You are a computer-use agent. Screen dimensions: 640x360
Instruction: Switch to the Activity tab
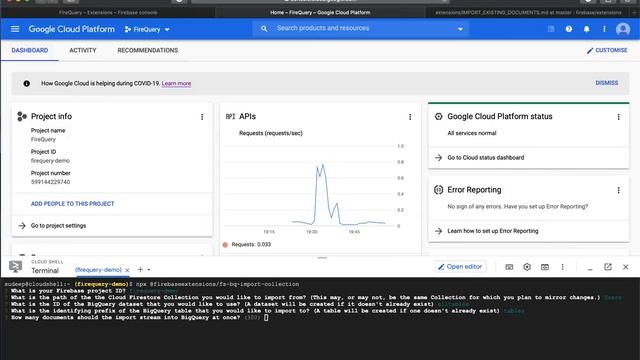82,50
